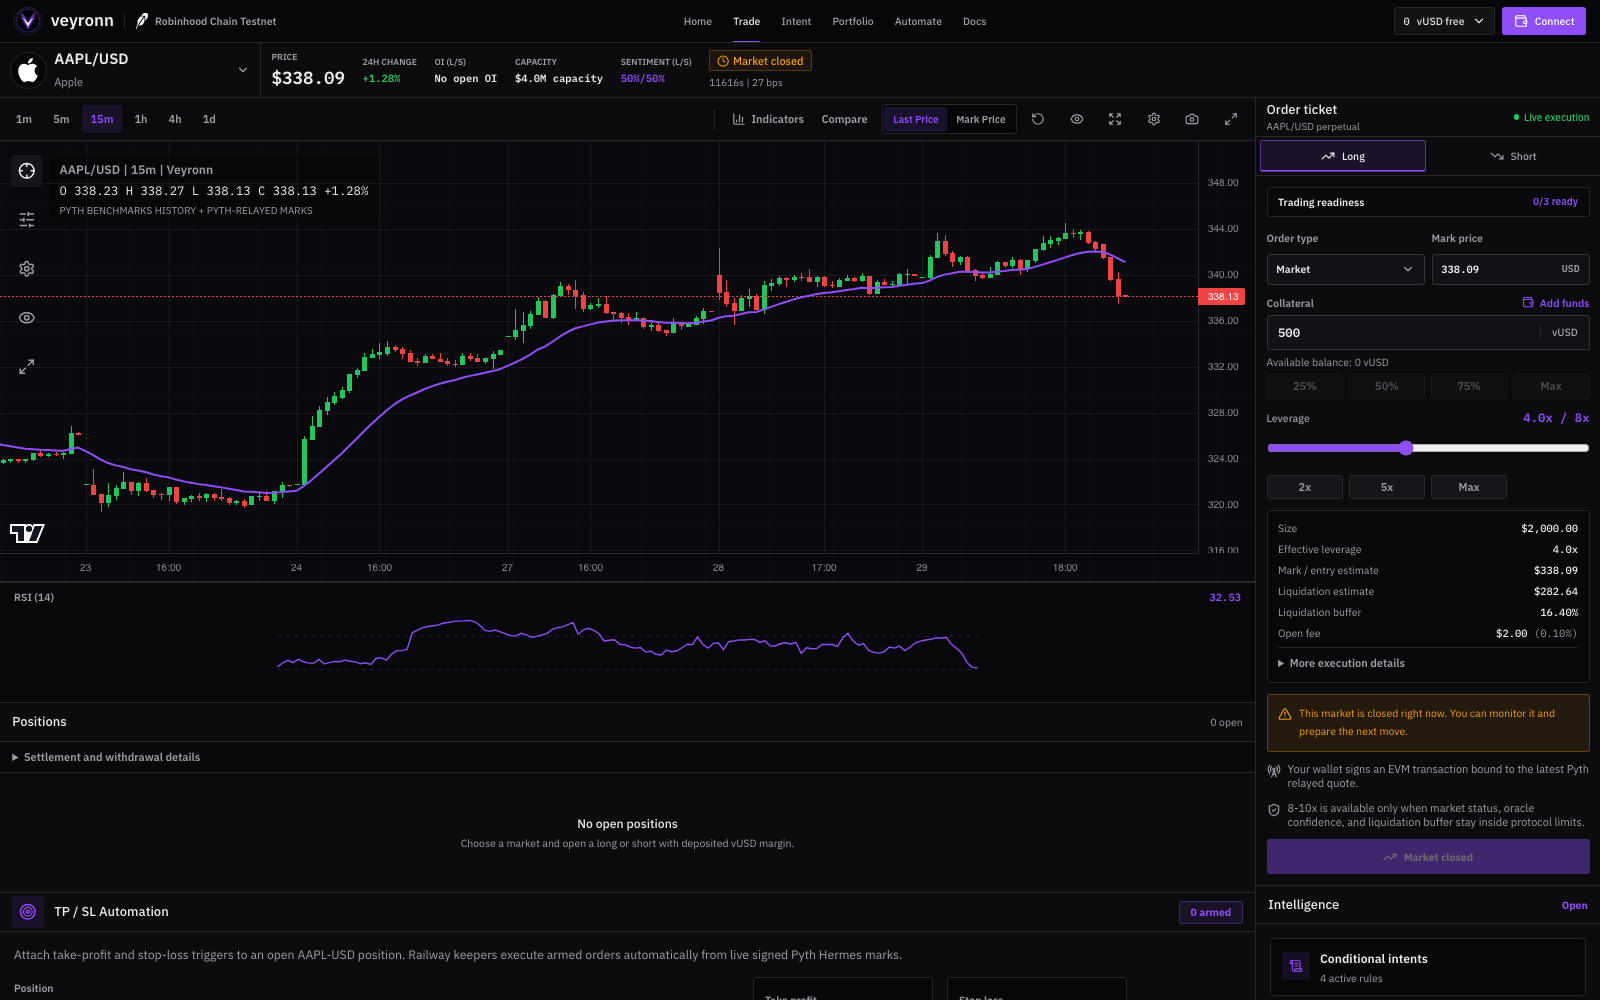The width and height of the screenshot is (1600, 1000).
Task: Click the shield icon beside the 8-10x note
Action: (x=1274, y=810)
